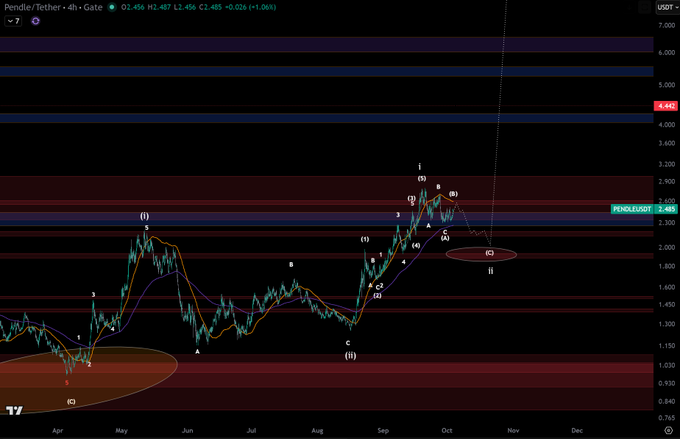Viewport: 680px width, 439px height.
Task: Select the (ii) wave label near August low
Action: [x=350, y=356]
